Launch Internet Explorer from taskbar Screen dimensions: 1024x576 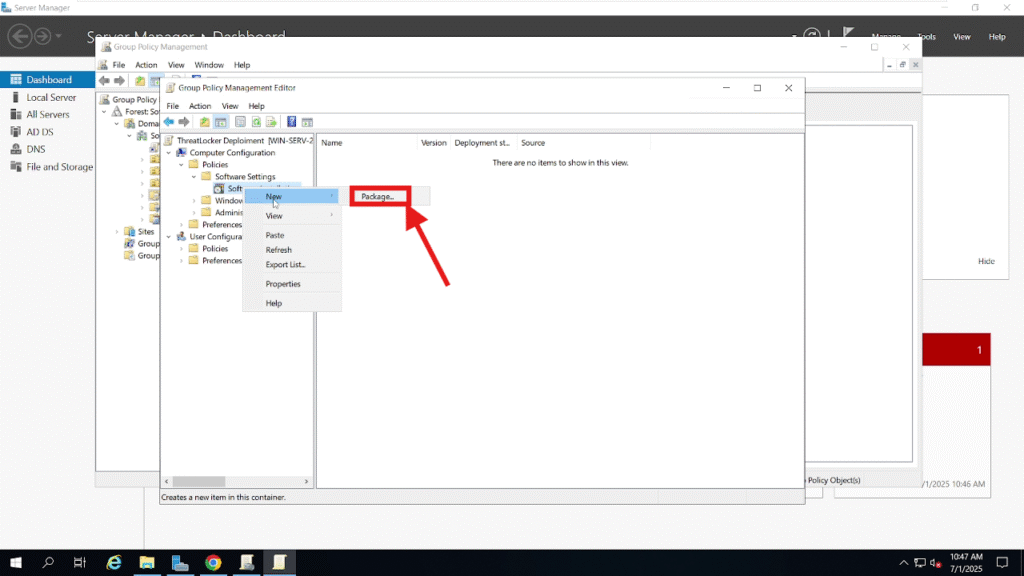click(x=114, y=562)
